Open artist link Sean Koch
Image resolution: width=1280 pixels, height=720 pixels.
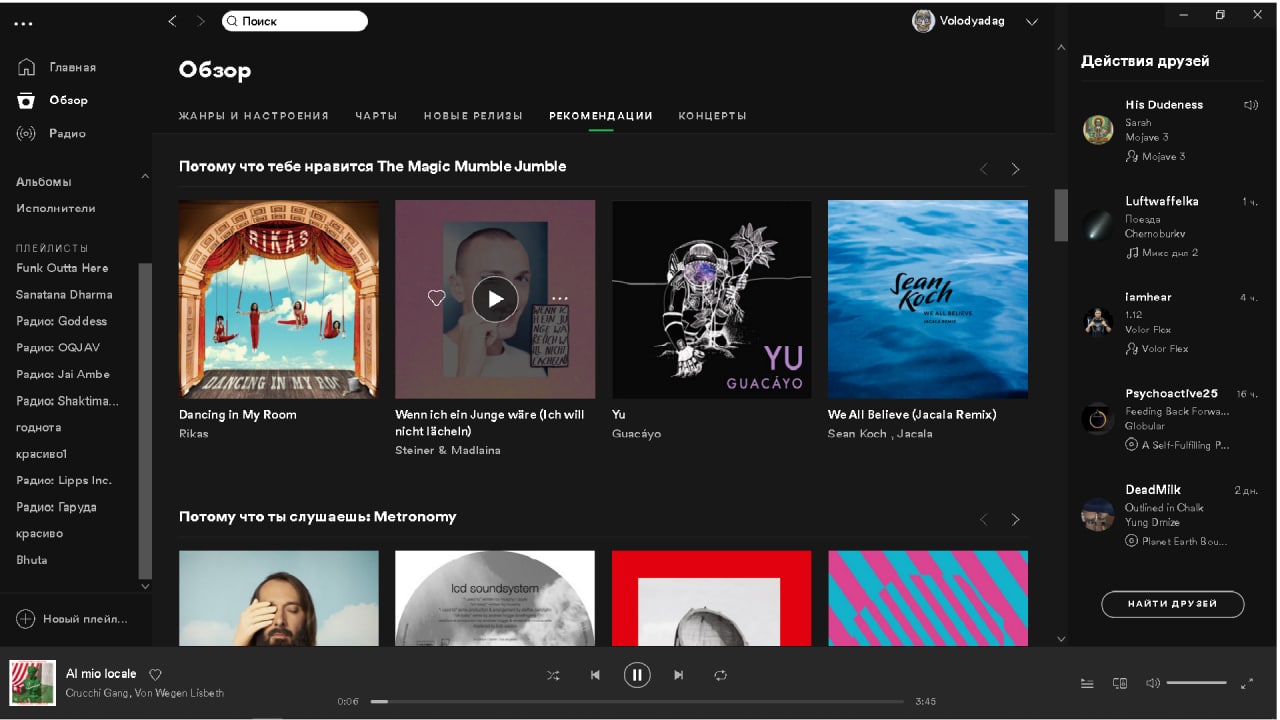click(x=857, y=434)
